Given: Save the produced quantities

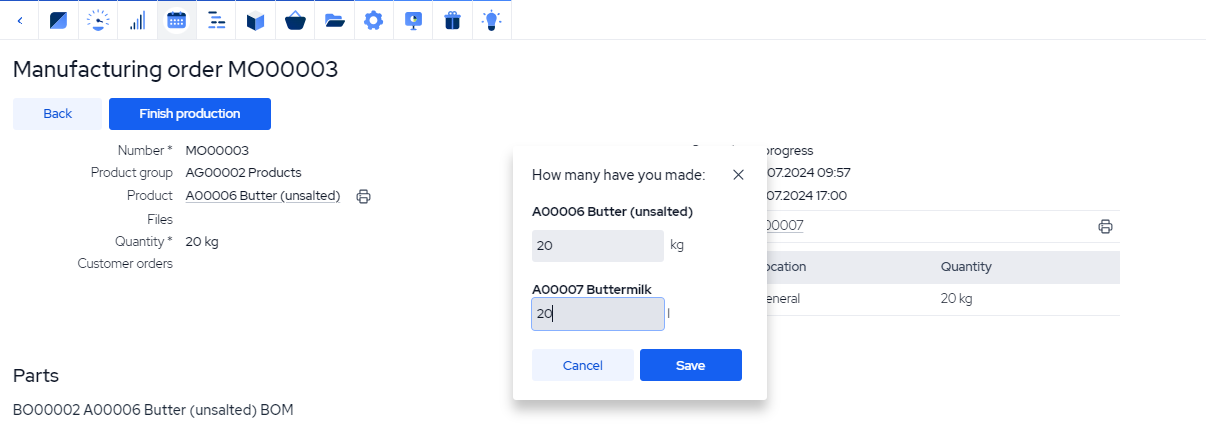Looking at the screenshot, I should pyautogui.click(x=690, y=365).
